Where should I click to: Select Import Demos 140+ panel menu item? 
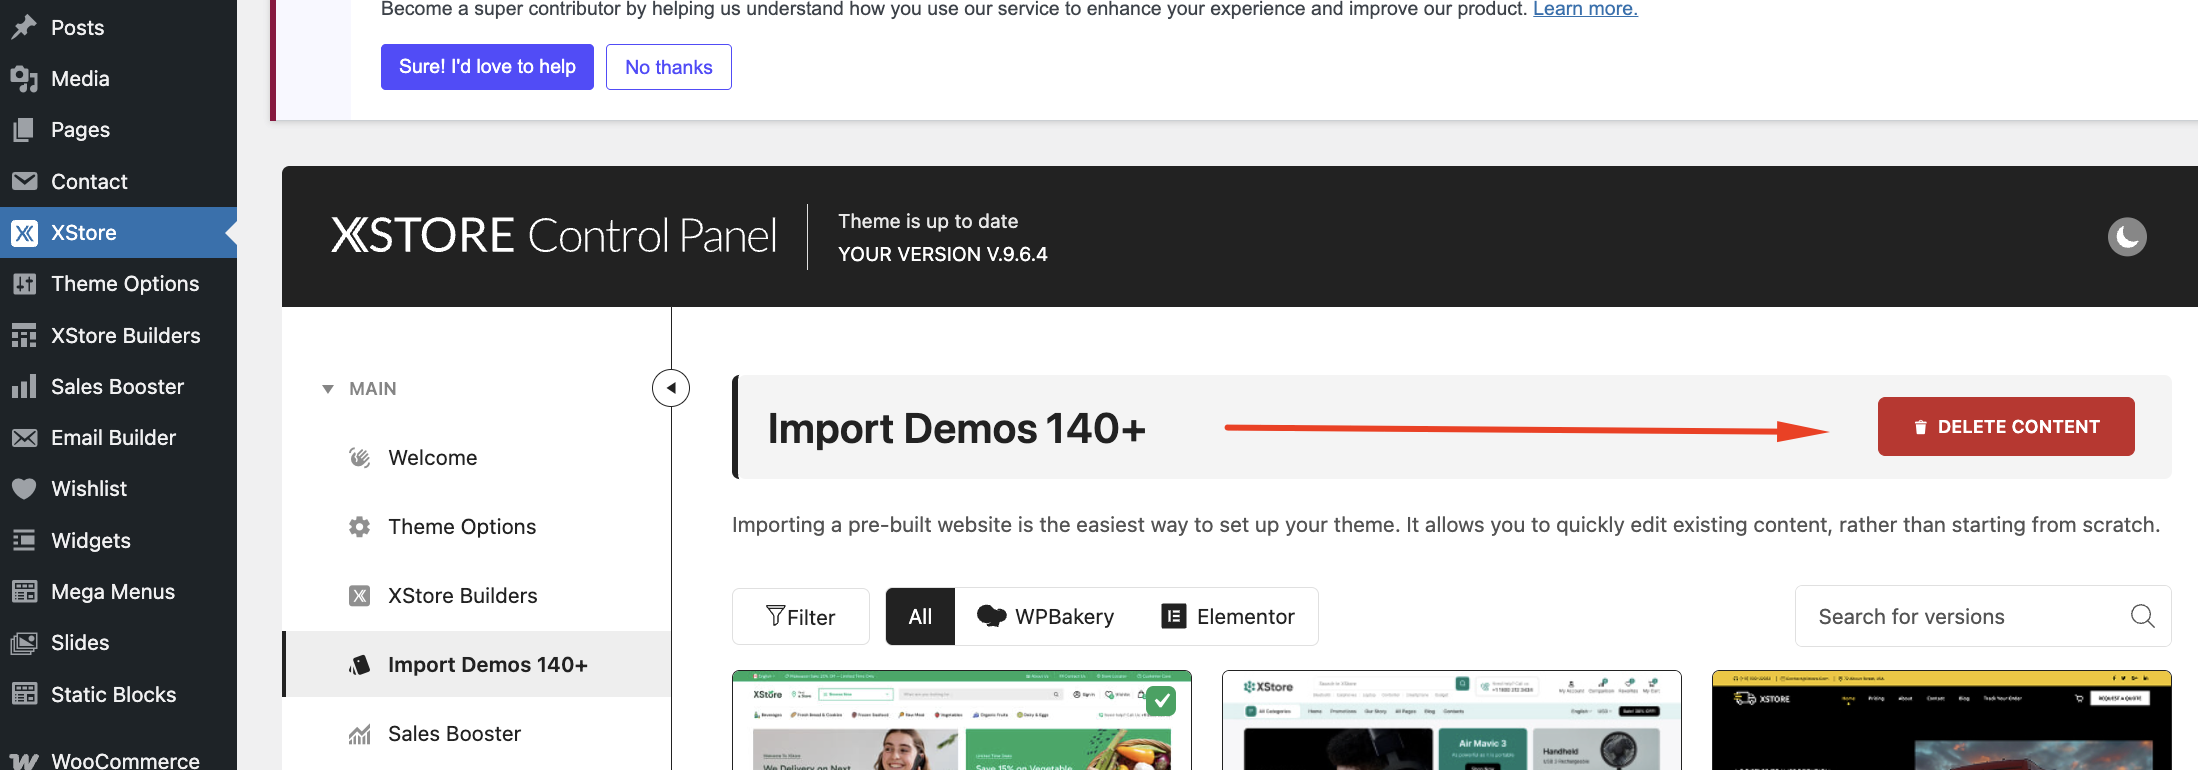[x=477, y=665]
